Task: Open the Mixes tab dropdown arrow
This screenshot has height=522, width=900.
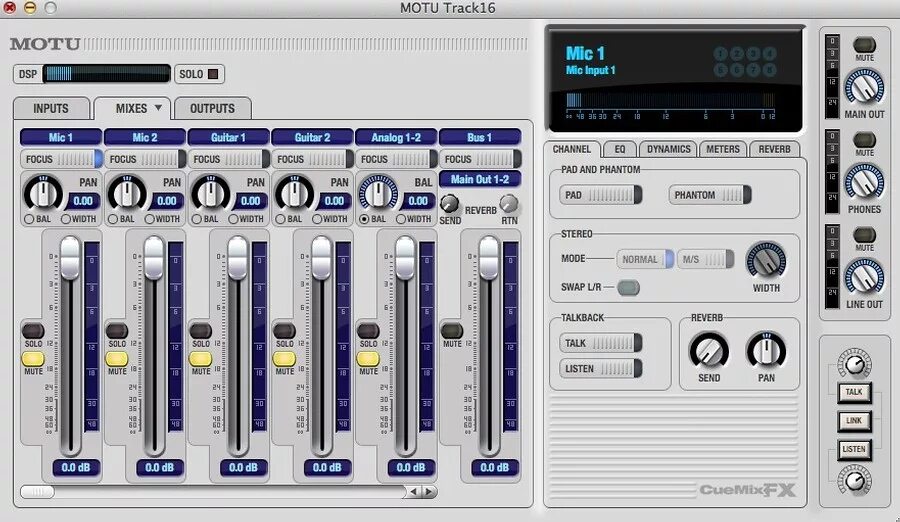Action: (158, 107)
